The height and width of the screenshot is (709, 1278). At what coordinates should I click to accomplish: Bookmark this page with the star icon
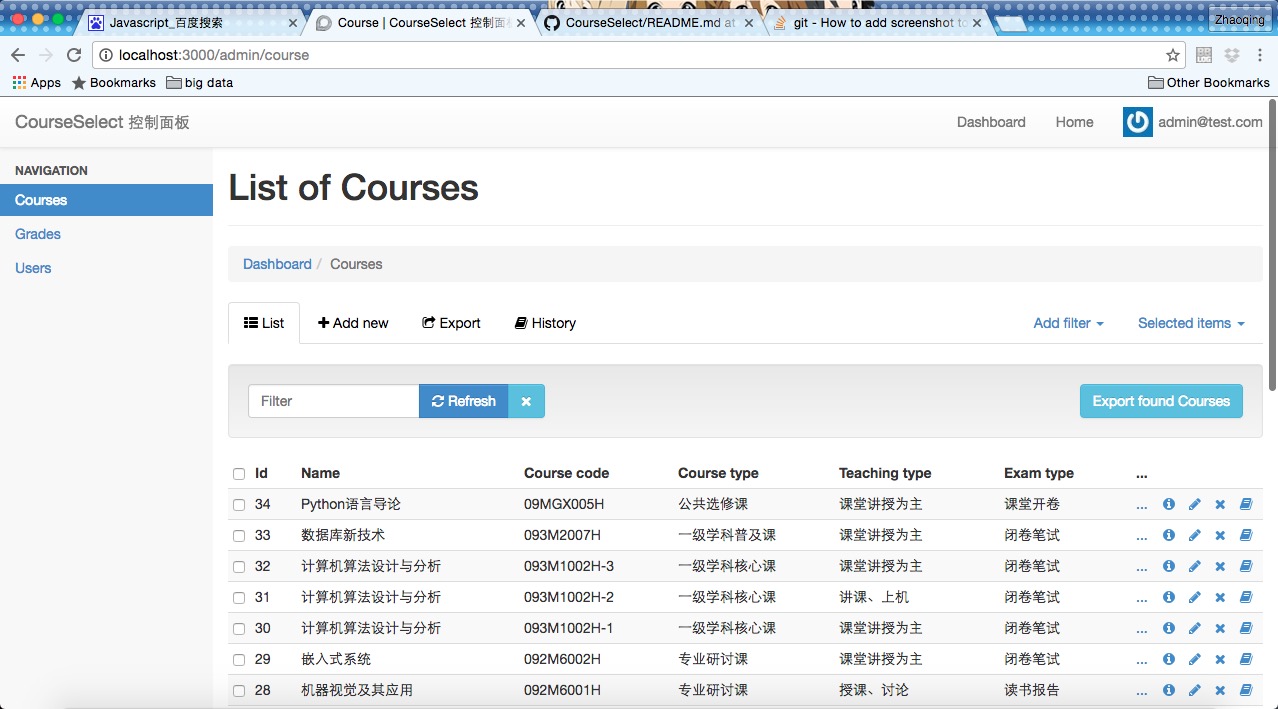click(1173, 55)
